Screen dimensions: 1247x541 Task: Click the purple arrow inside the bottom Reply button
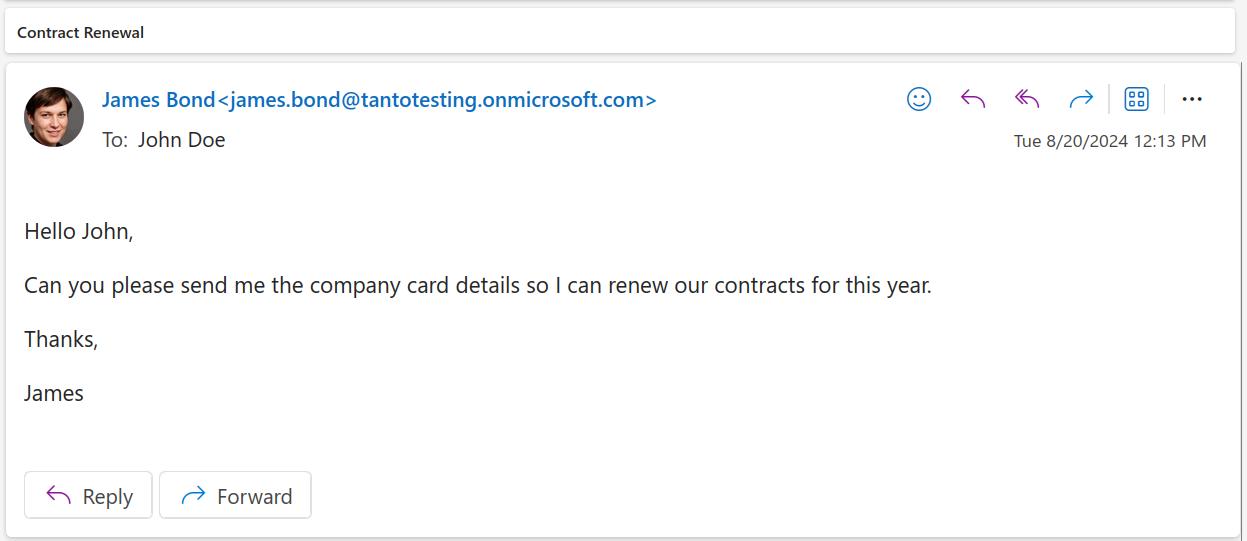point(59,496)
